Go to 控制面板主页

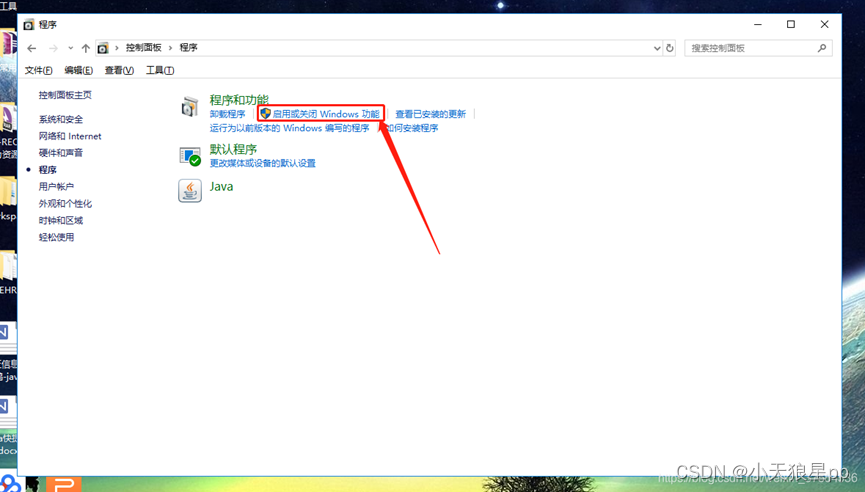(65, 95)
